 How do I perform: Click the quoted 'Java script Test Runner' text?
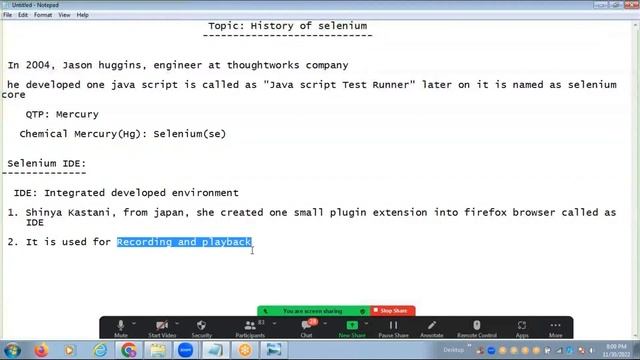pyautogui.click(x=340, y=85)
